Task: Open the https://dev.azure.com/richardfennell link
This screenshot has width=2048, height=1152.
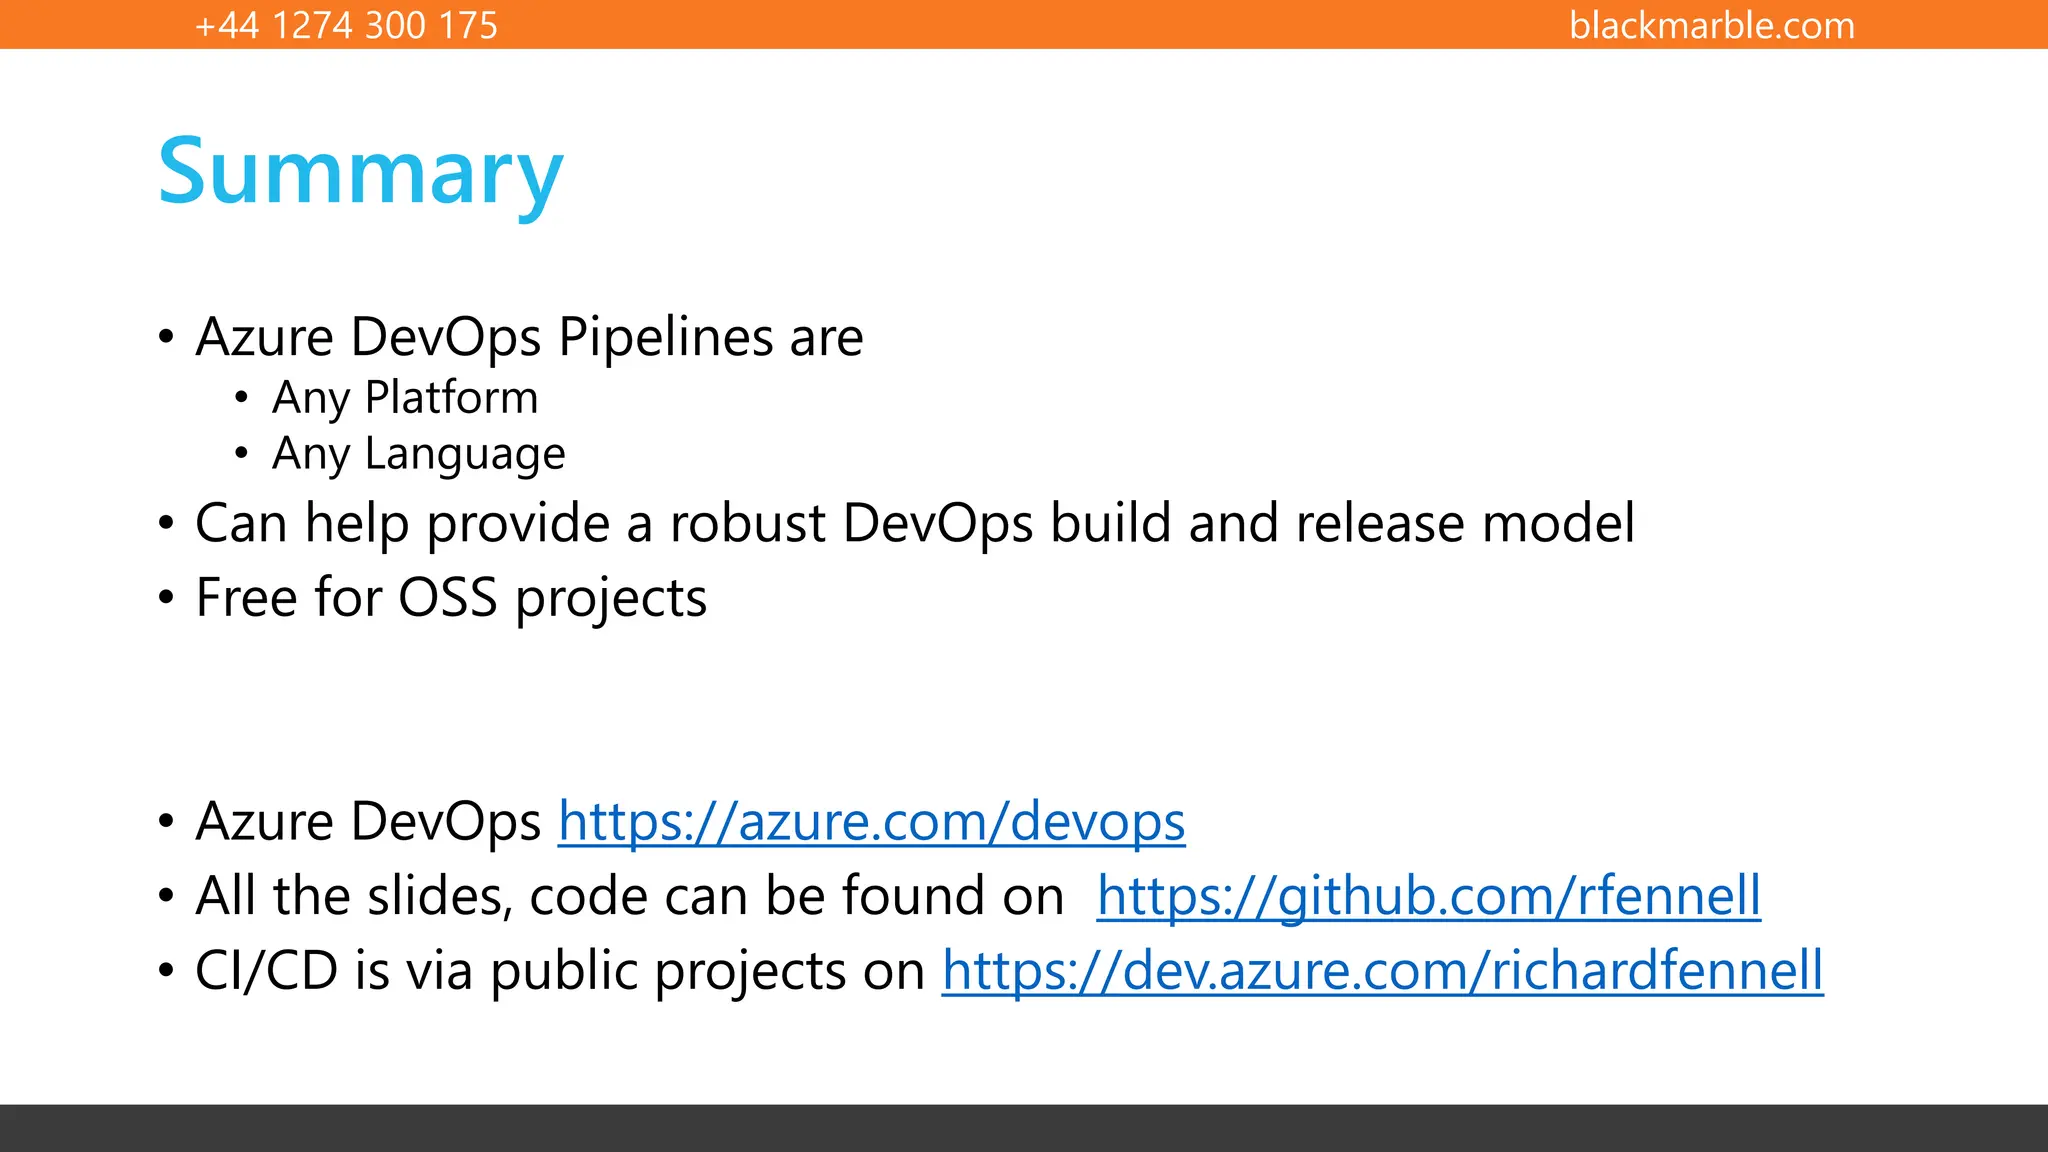Action: click(x=1383, y=971)
